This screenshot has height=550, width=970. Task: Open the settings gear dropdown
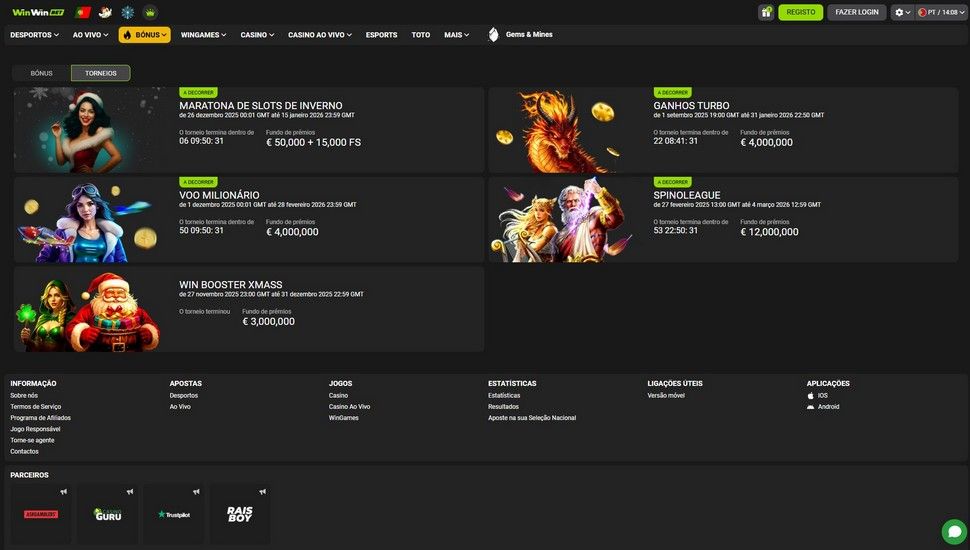[x=901, y=12]
